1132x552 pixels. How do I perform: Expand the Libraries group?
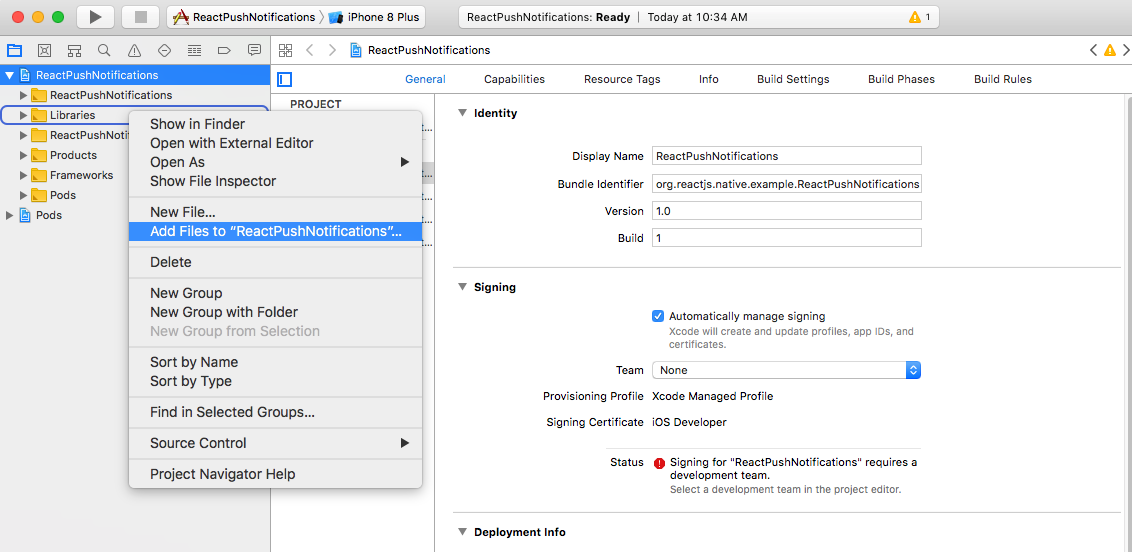pyautogui.click(x=24, y=115)
